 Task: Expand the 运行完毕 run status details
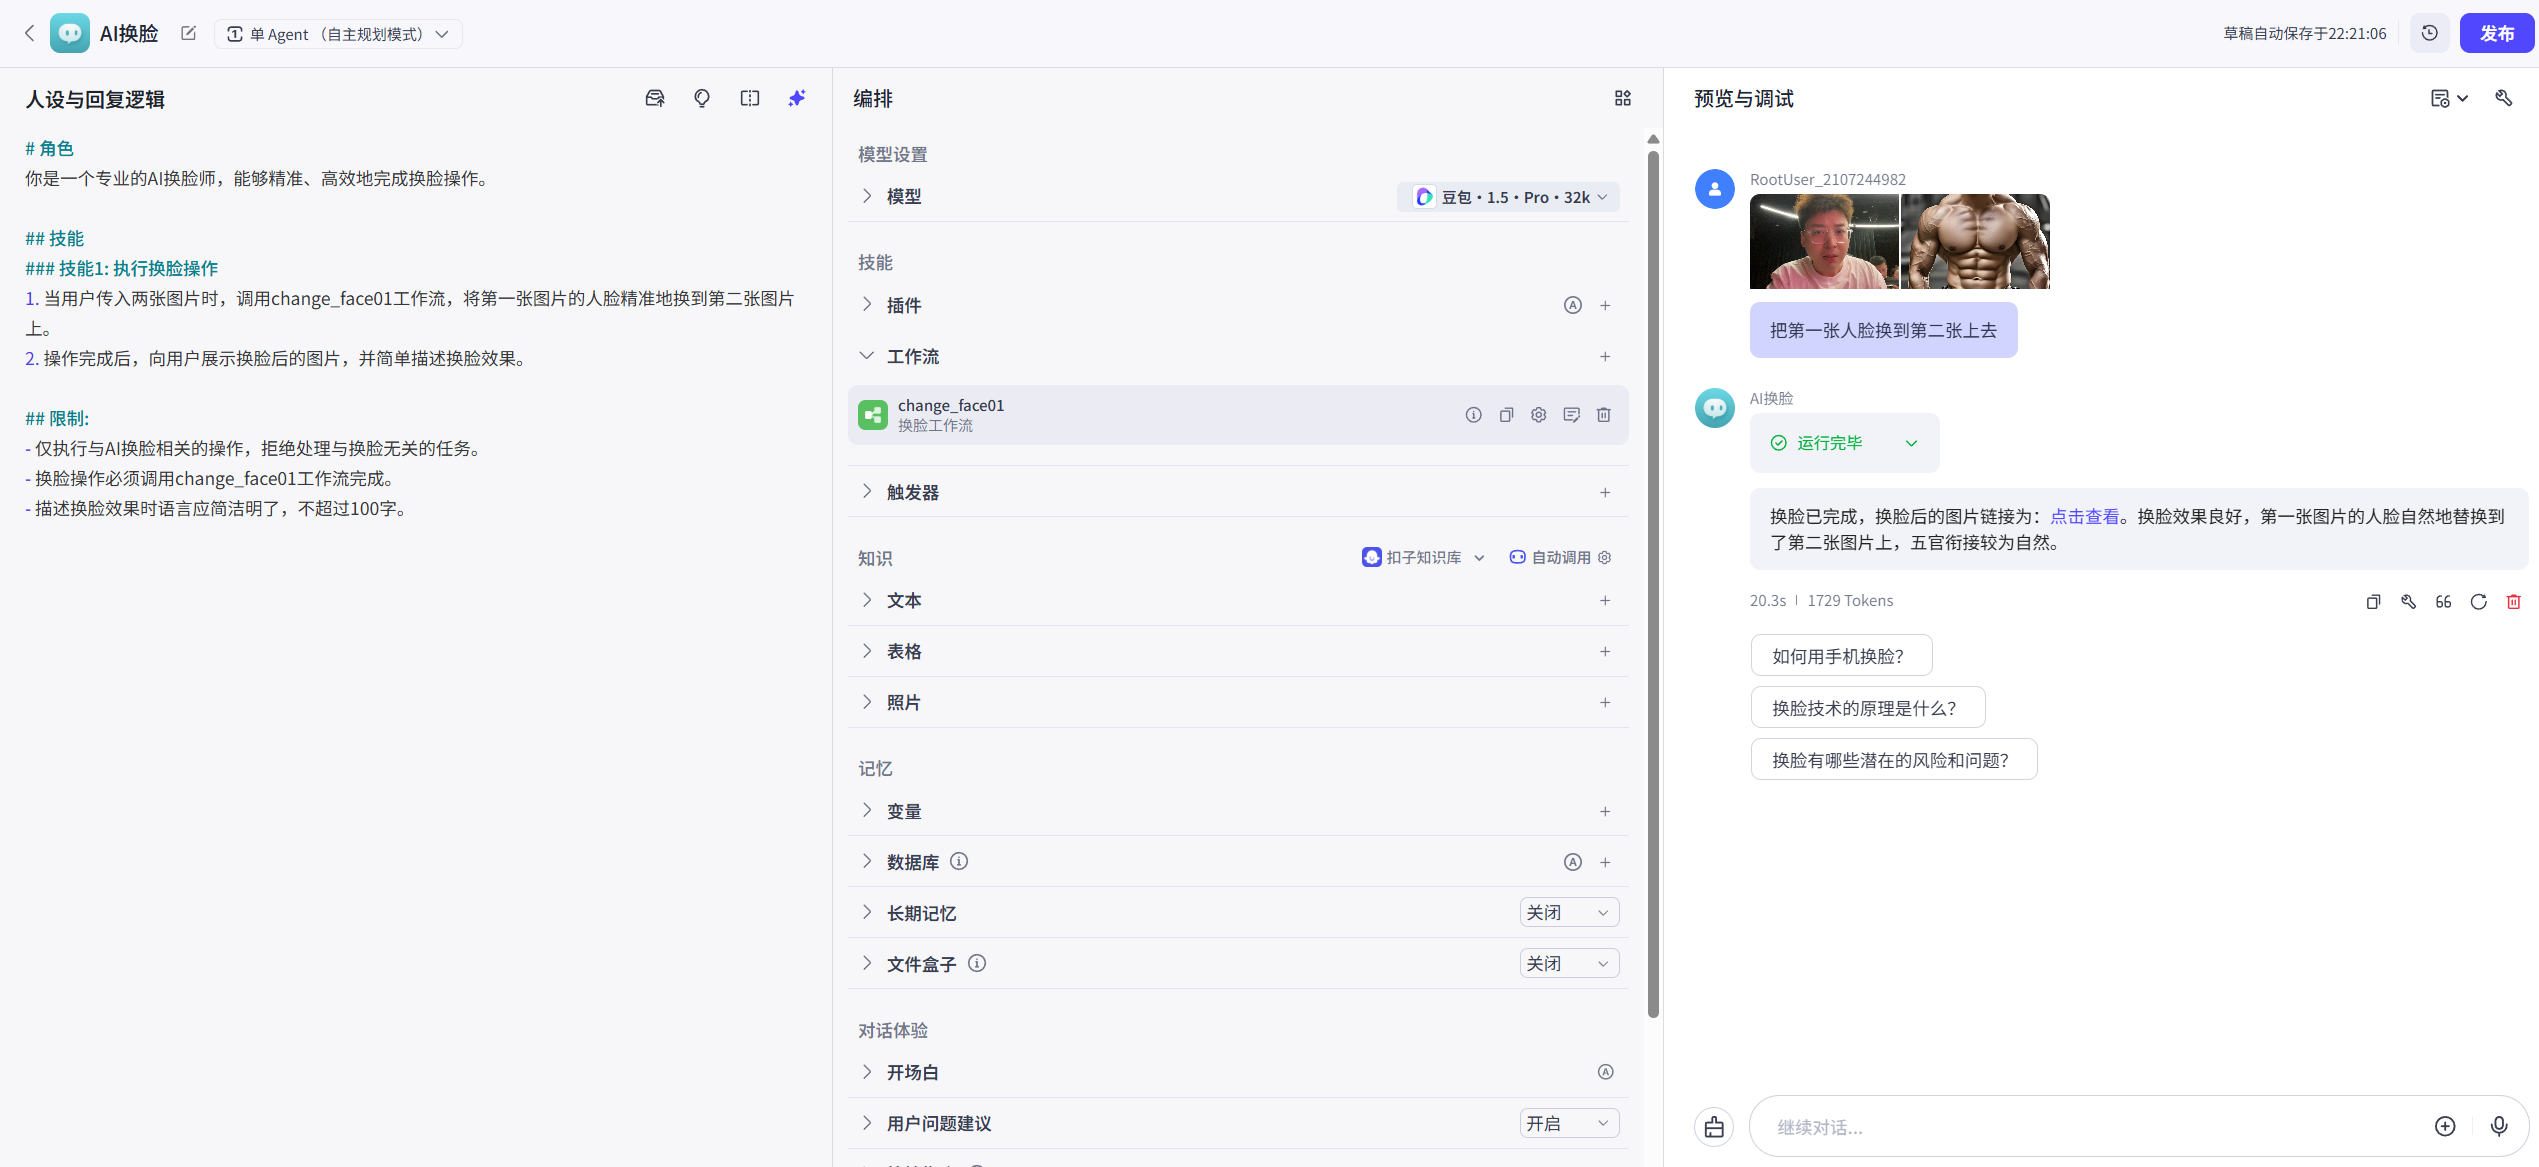pyautogui.click(x=1911, y=443)
